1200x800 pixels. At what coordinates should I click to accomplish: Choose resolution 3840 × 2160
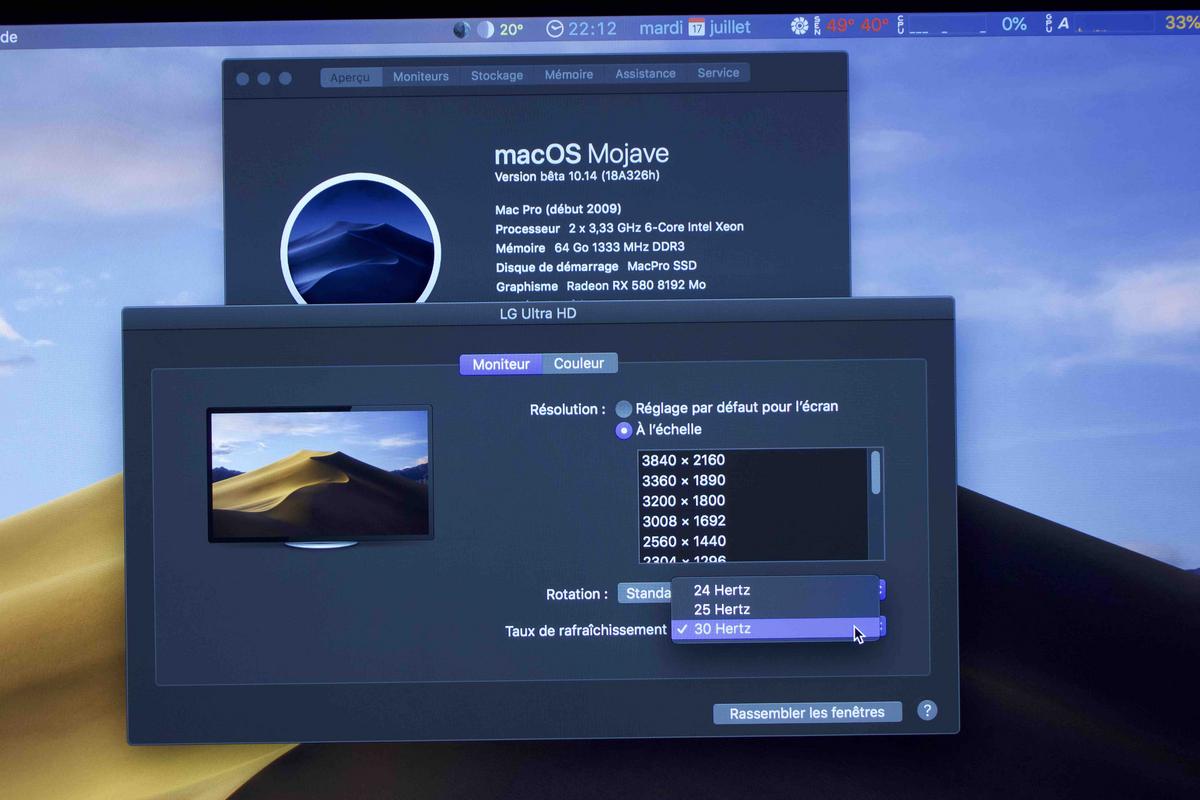click(754, 460)
